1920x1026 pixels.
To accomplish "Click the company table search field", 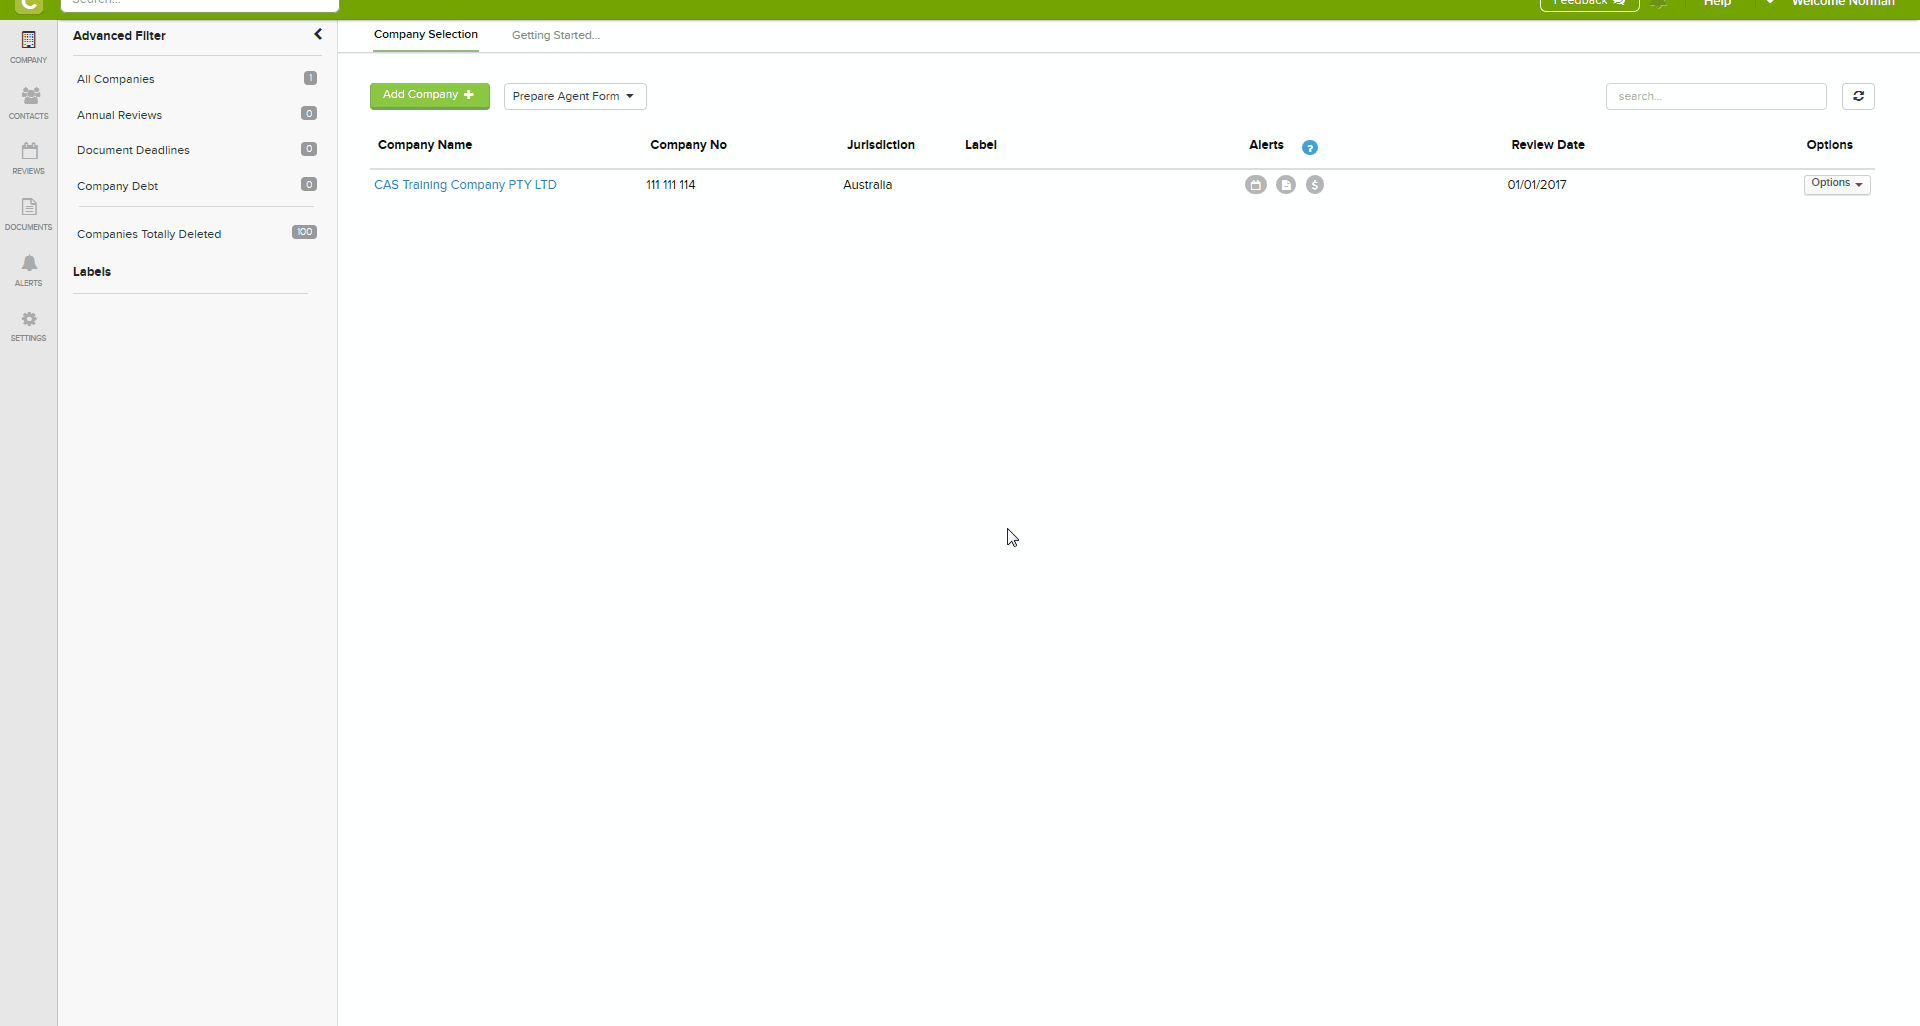I will coord(1715,96).
